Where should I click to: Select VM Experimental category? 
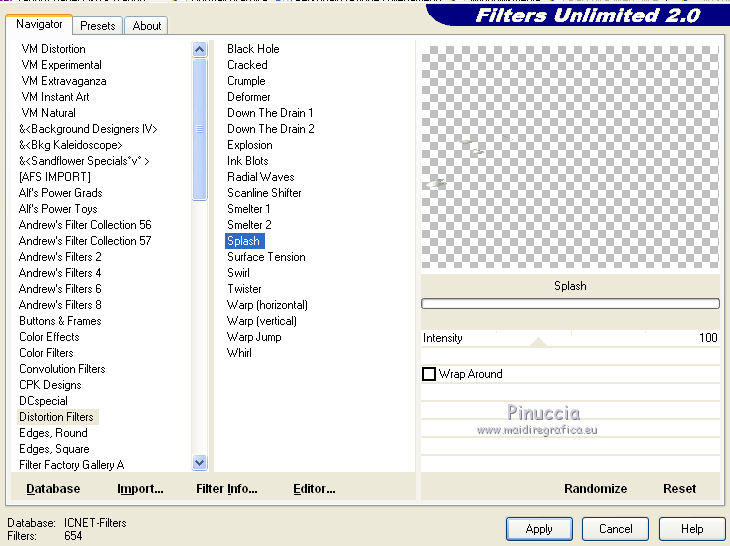point(61,65)
